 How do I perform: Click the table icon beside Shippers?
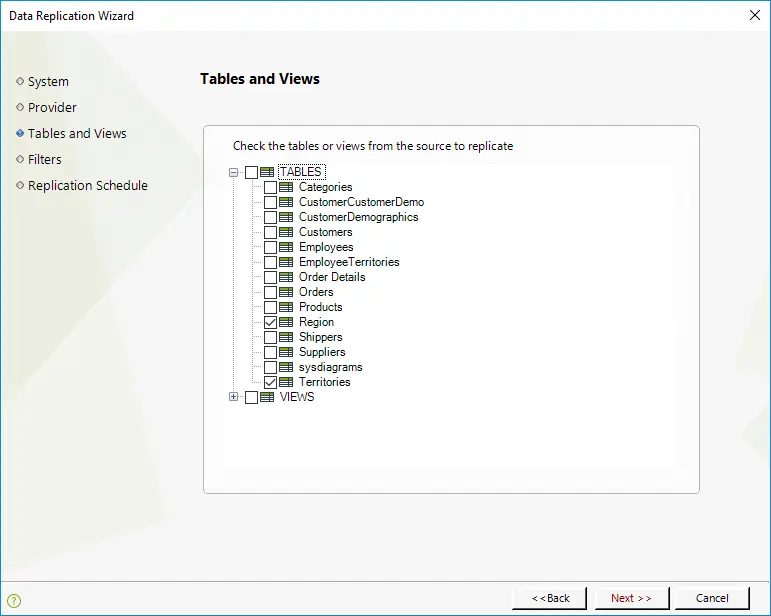286,337
